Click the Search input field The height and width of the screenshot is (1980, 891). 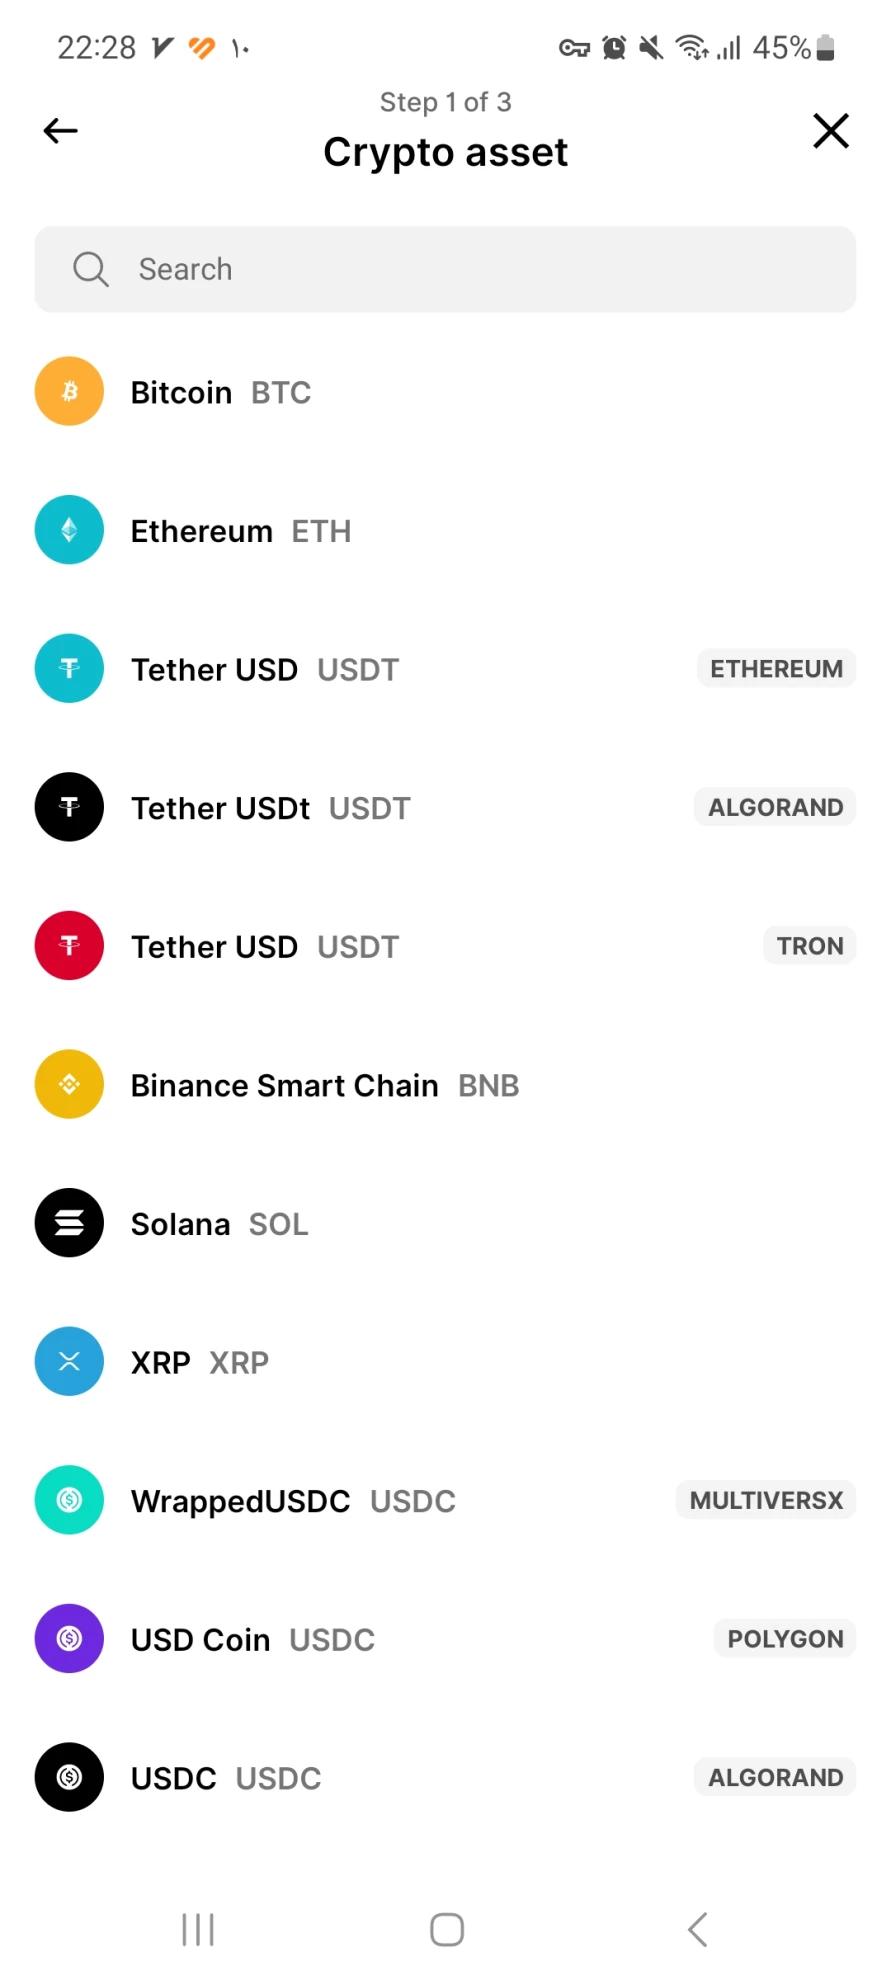(445, 269)
